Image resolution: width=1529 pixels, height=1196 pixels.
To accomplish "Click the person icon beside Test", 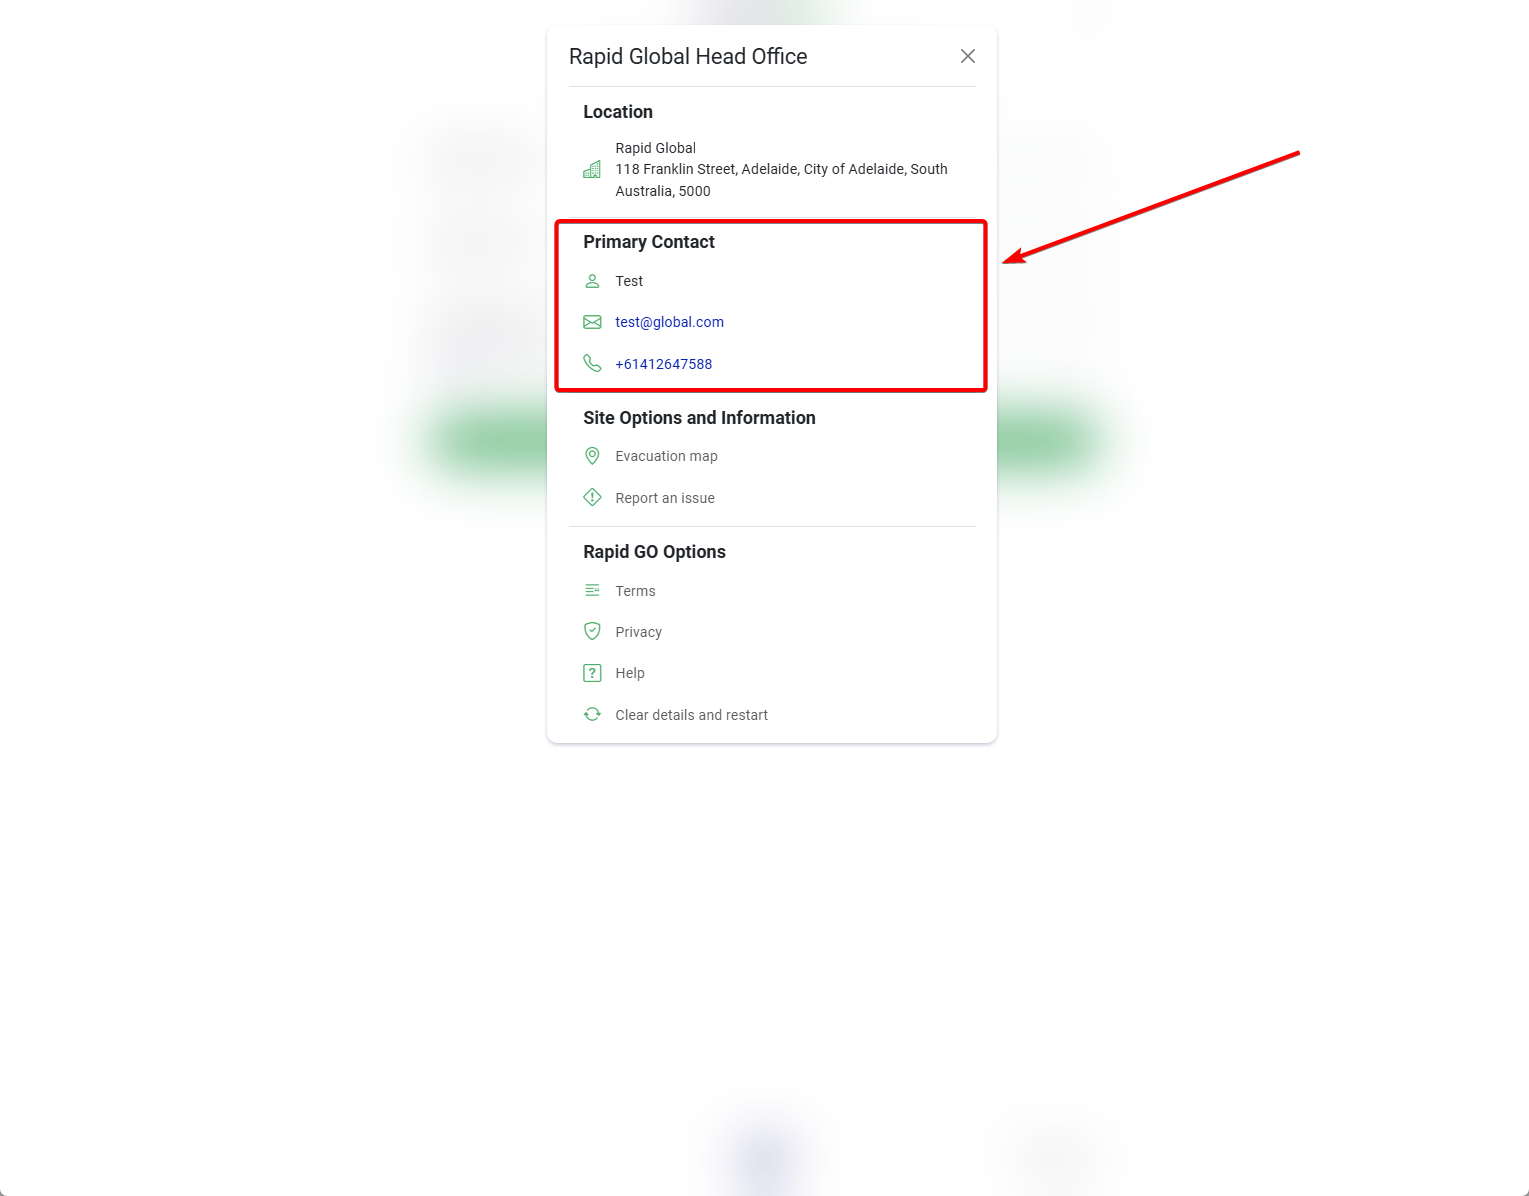I will point(592,281).
